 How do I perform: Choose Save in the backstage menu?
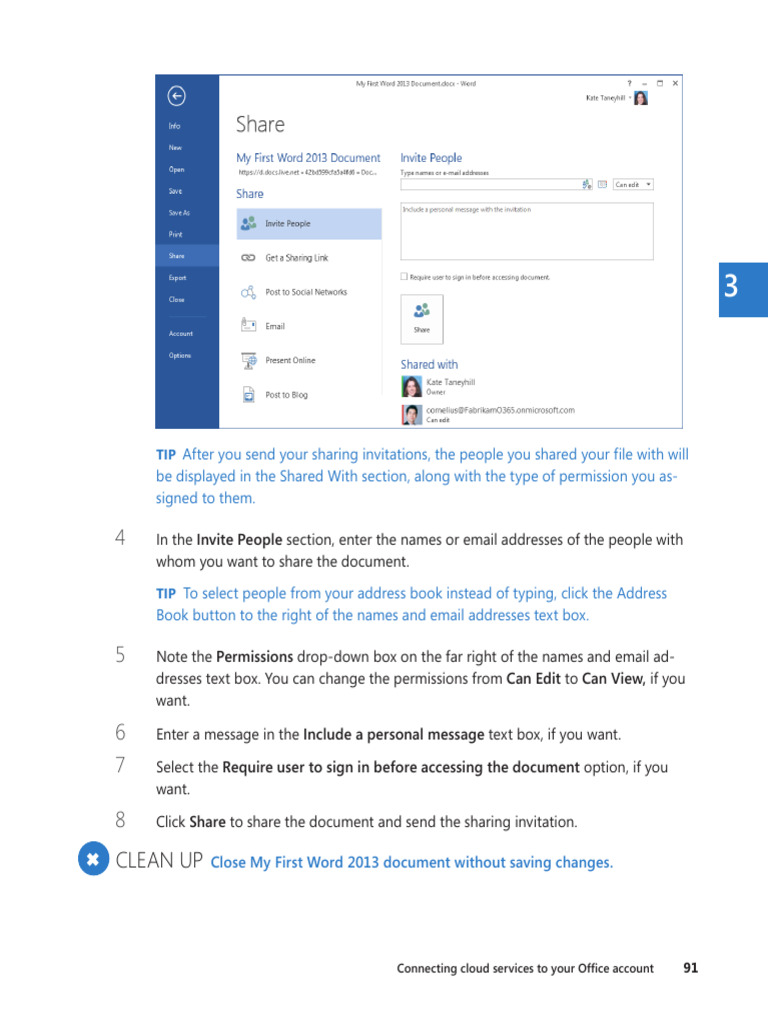pyautogui.click(x=175, y=191)
